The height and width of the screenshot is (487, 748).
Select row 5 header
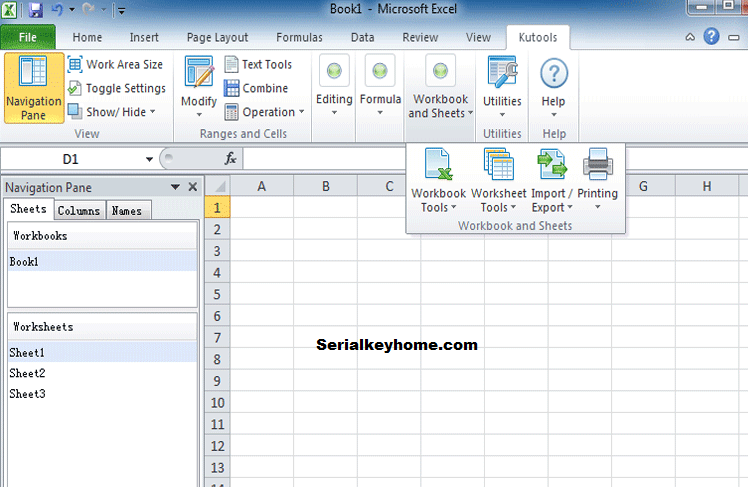[218, 294]
